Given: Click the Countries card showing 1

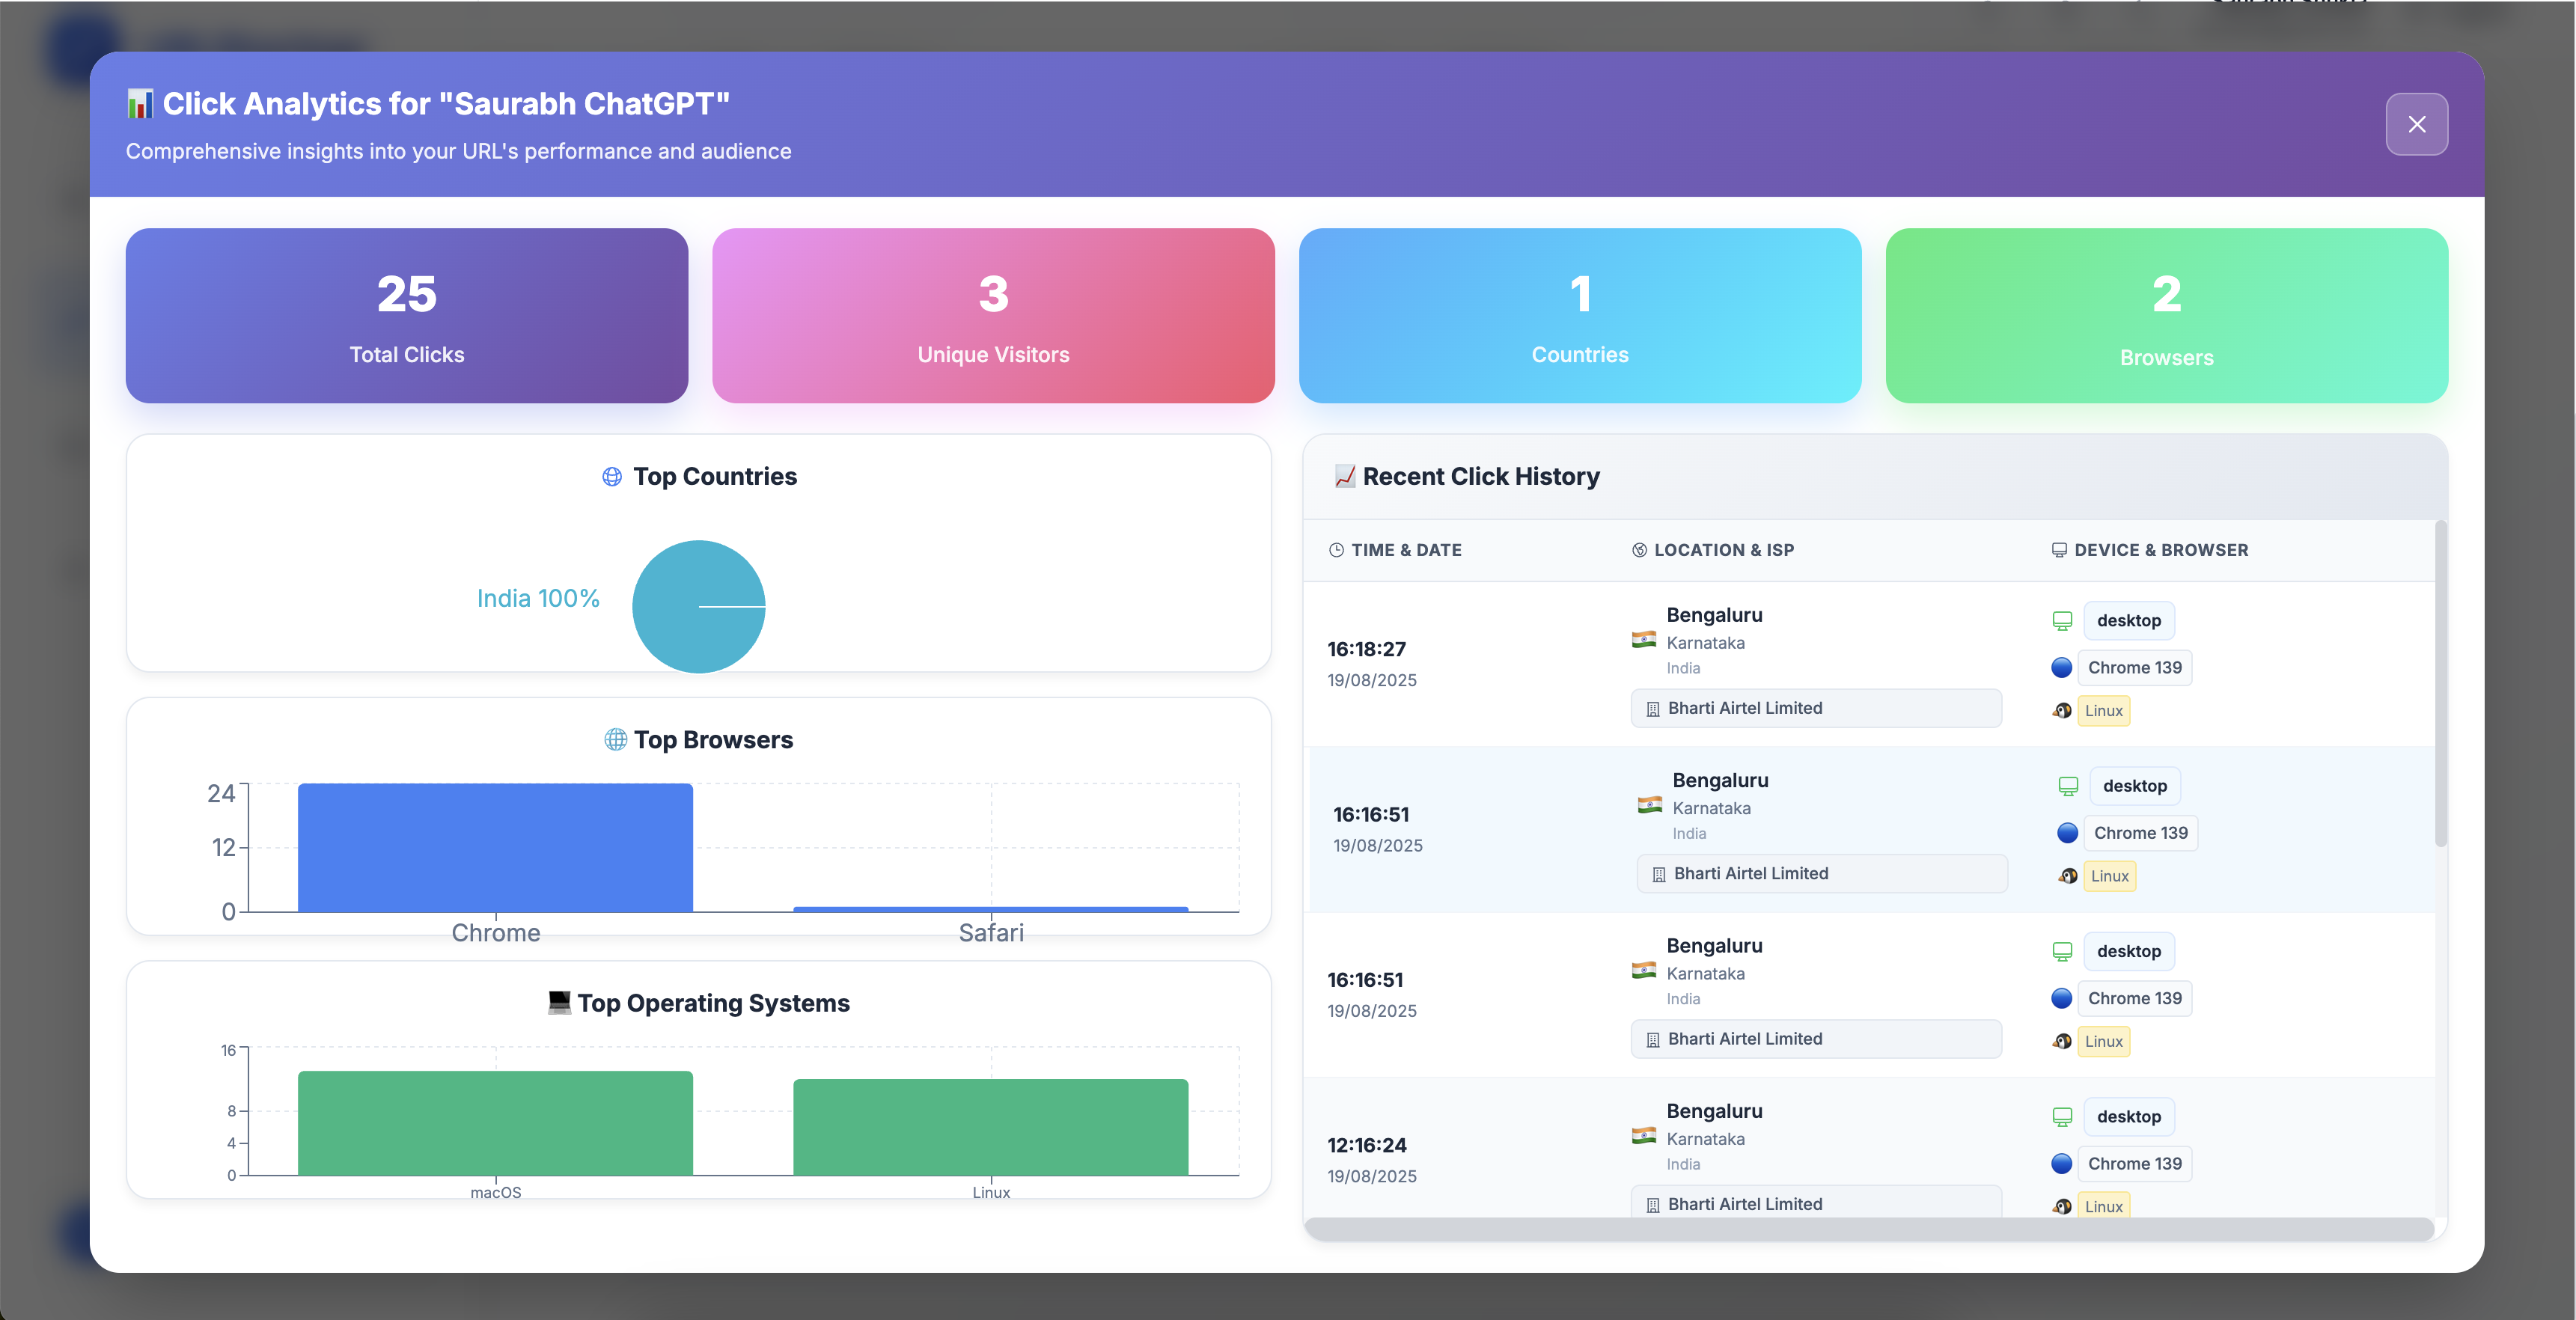Looking at the screenshot, I should [x=1580, y=316].
